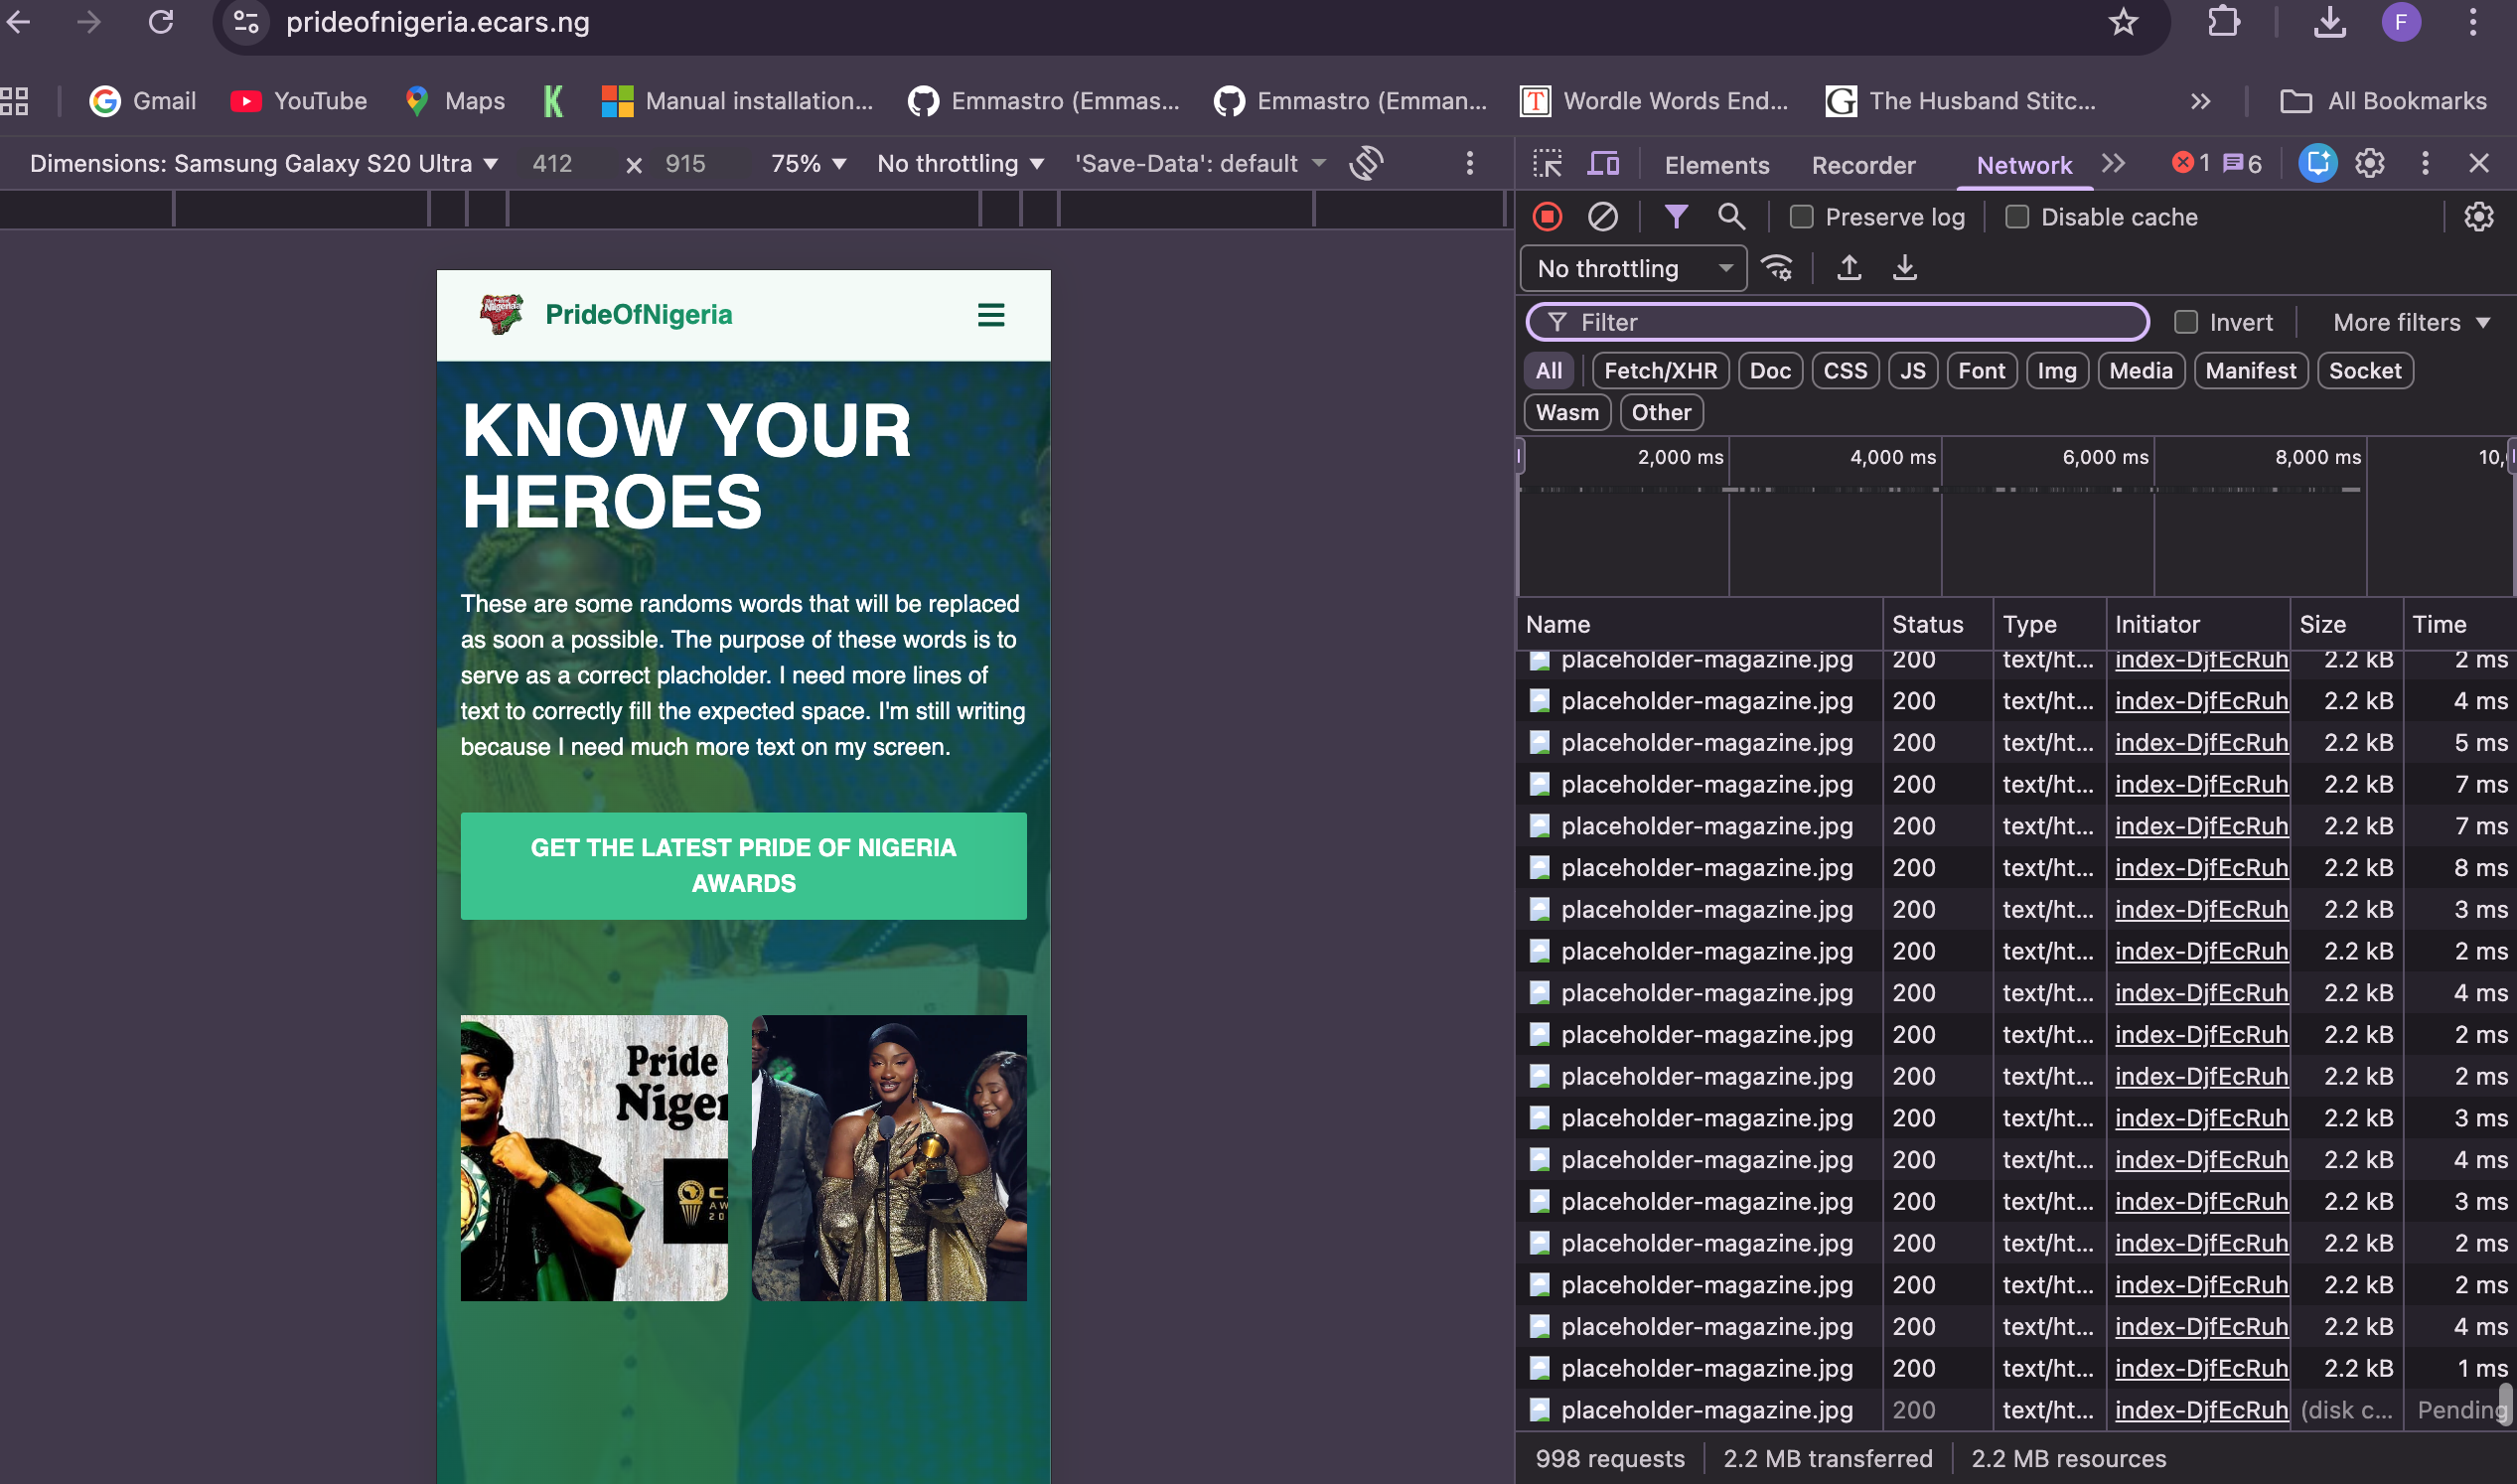Click the stop recording network log button
The width and height of the screenshot is (2517, 1484).
pos(1547,217)
